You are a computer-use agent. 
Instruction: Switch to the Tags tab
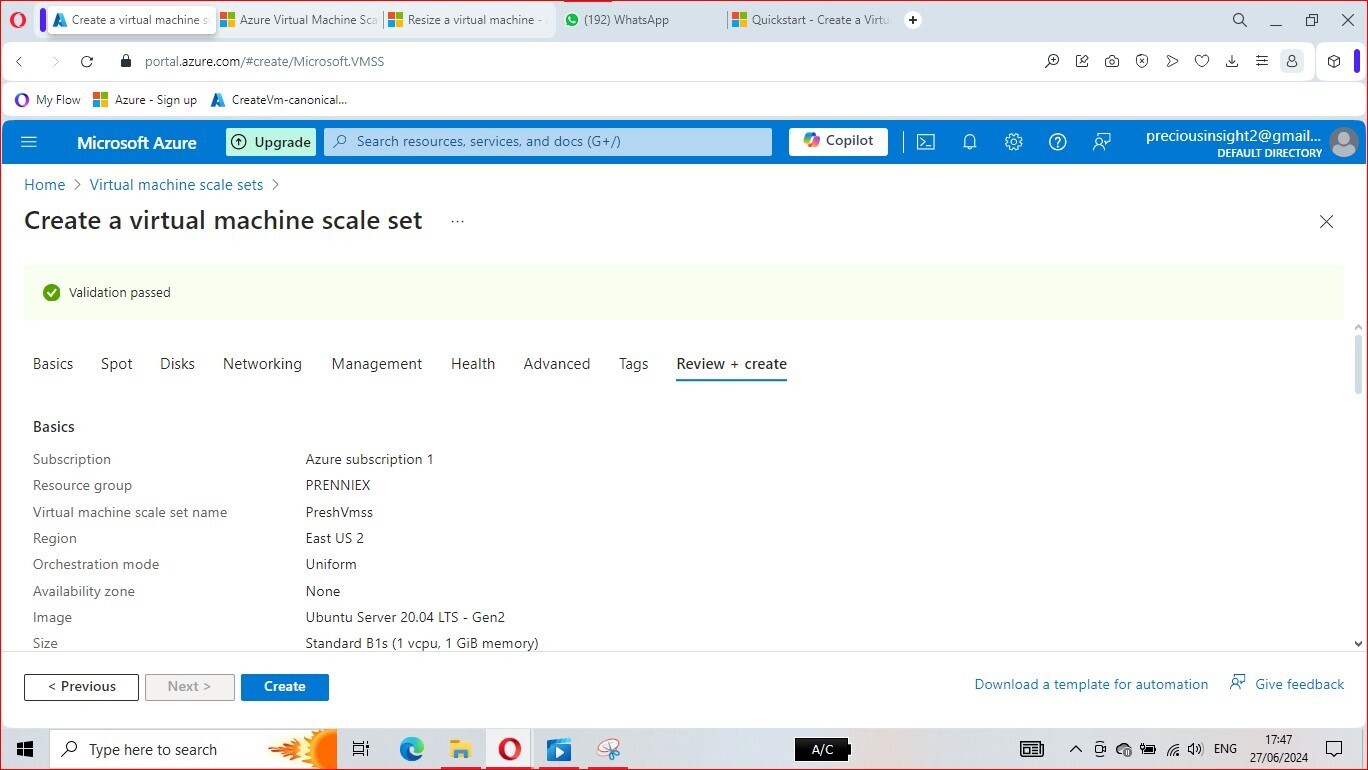633,364
